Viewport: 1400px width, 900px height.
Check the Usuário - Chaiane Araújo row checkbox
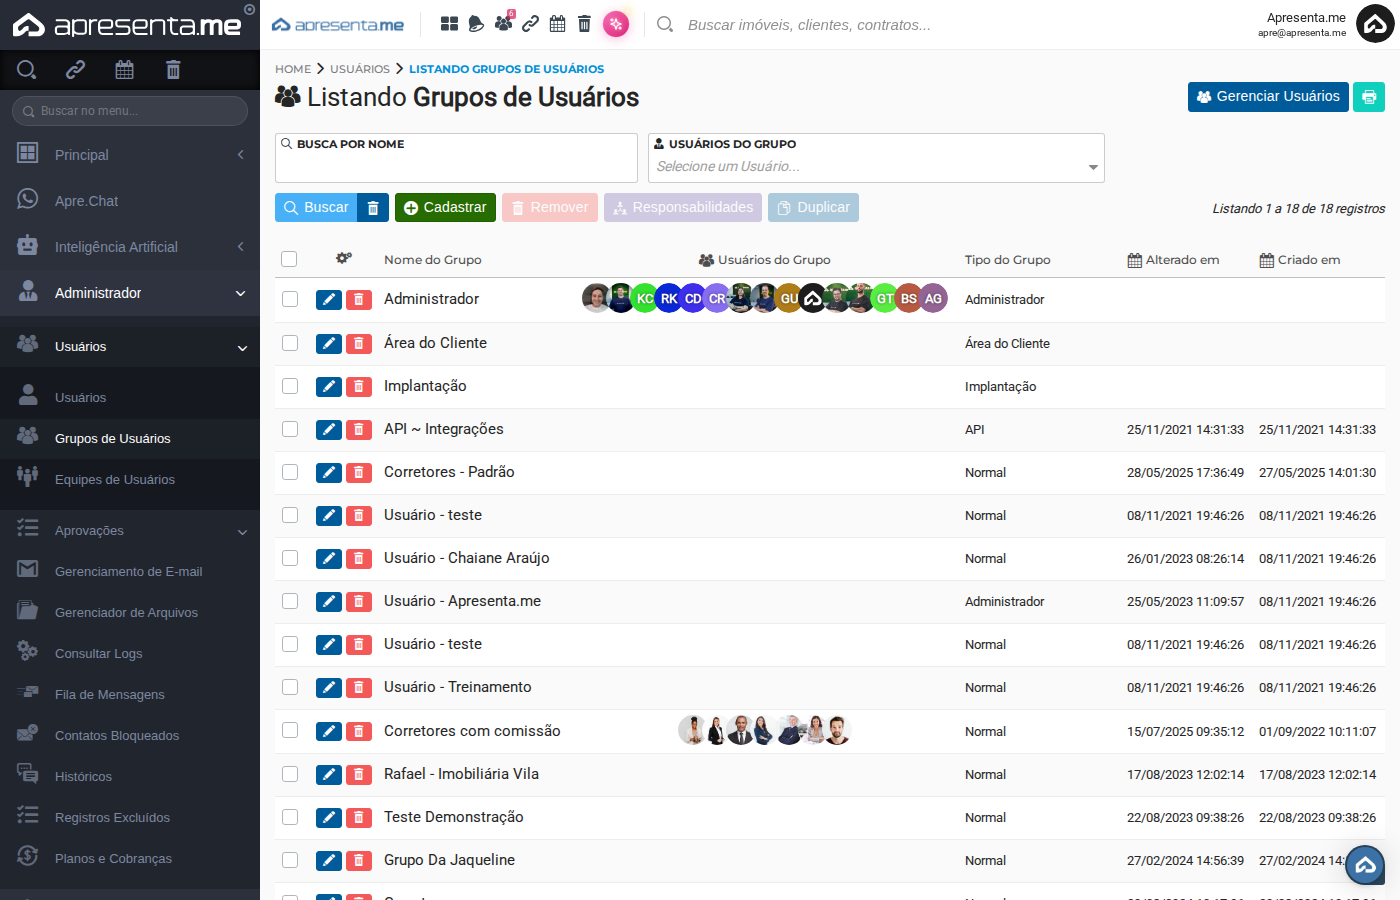pyautogui.click(x=290, y=558)
